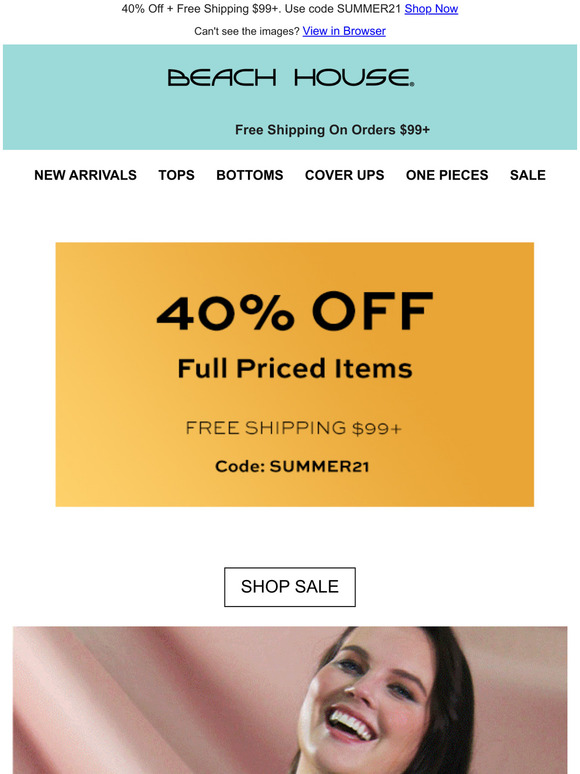The height and width of the screenshot is (774, 580).
Task: Click the pink draped fabric in photo
Action: click(123, 701)
